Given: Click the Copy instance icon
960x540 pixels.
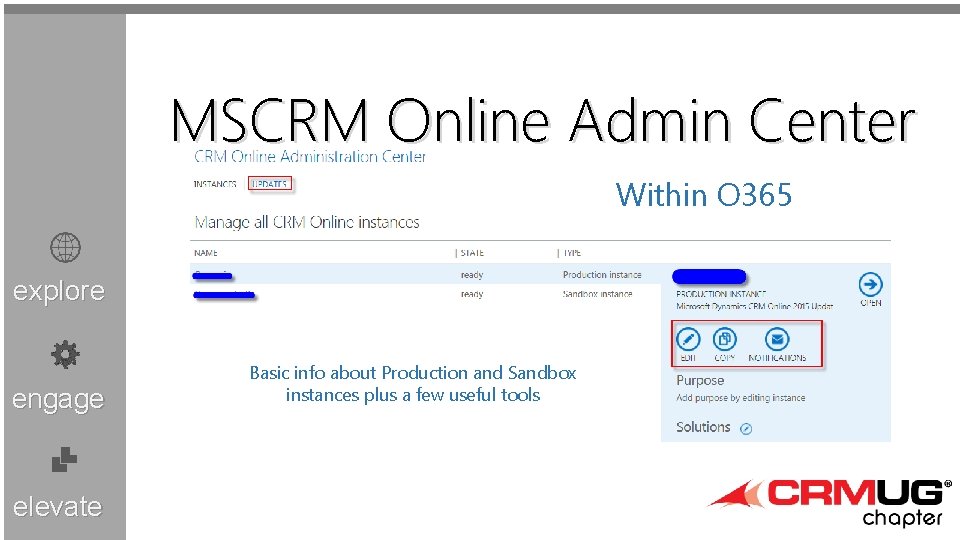Looking at the screenshot, I should click(725, 339).
